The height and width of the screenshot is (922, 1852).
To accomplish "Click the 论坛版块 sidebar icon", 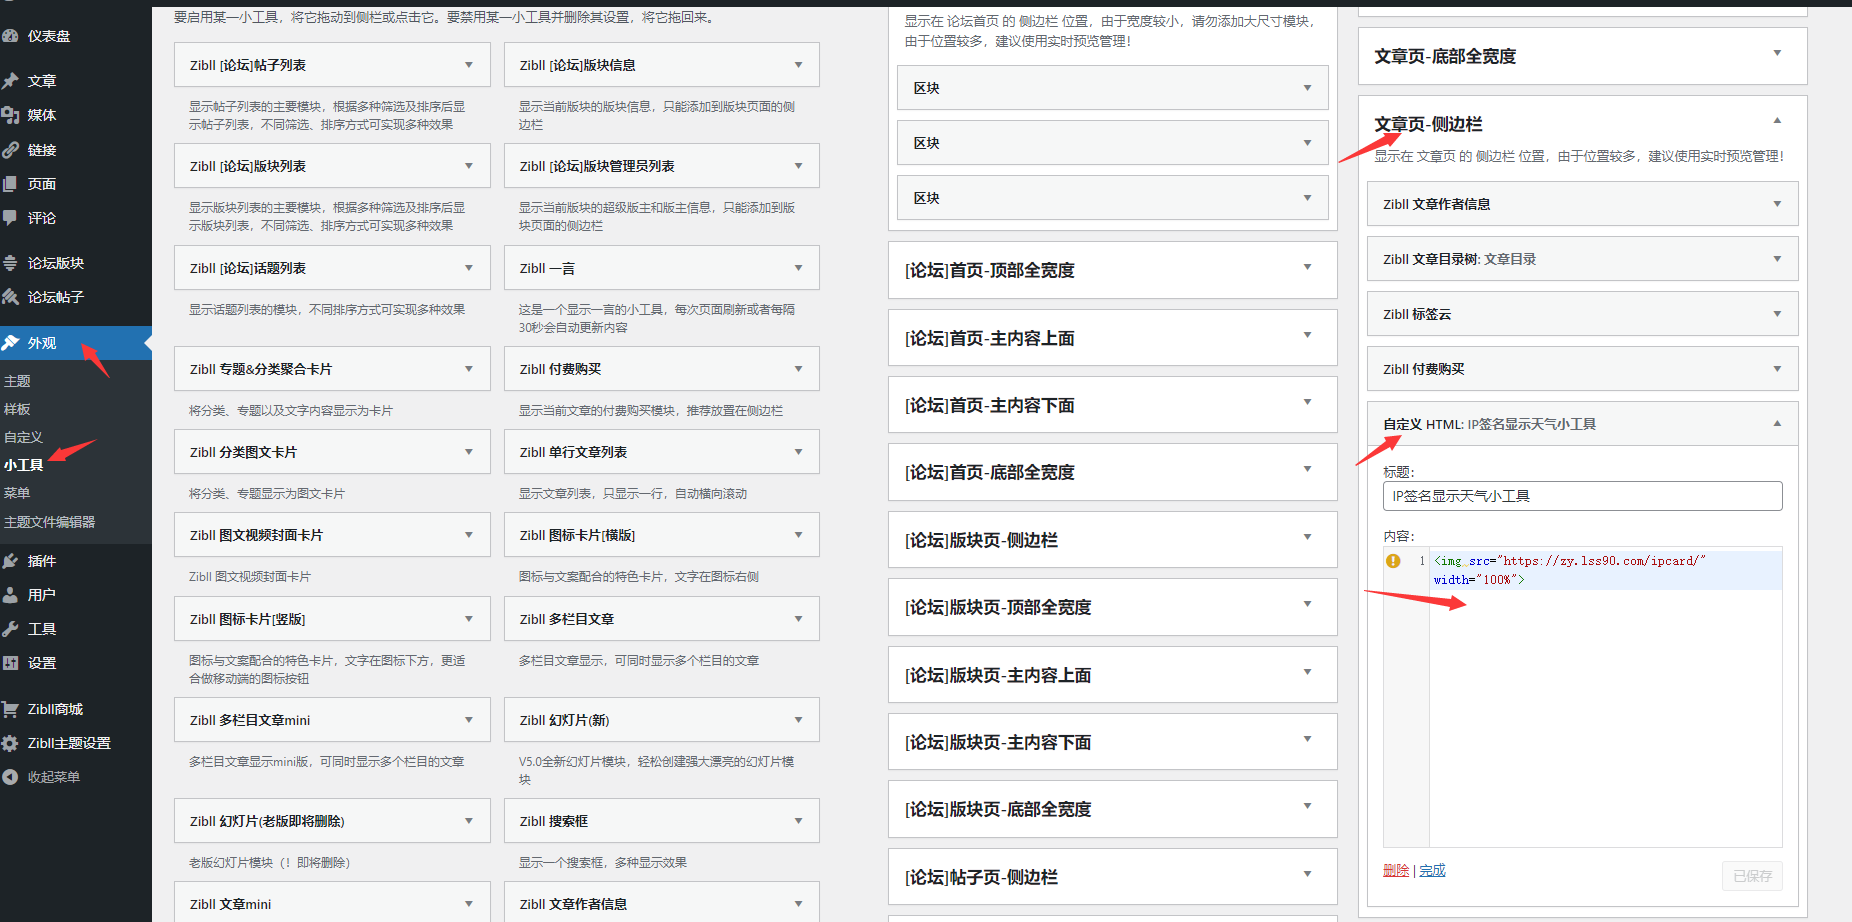I will click(x=11, y=263).
